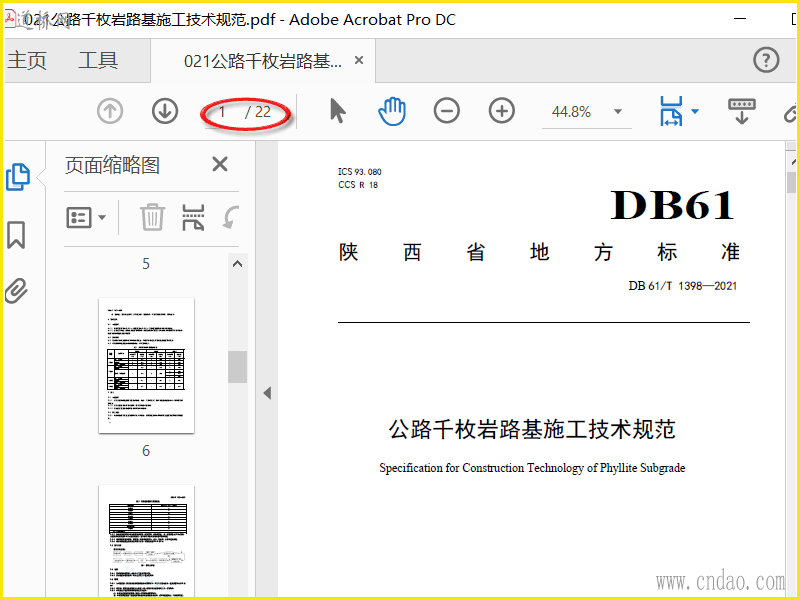The width and height of the screenshot is (800, 600).
Task: Click the delete pages trash icon
Action: [152, 217]
